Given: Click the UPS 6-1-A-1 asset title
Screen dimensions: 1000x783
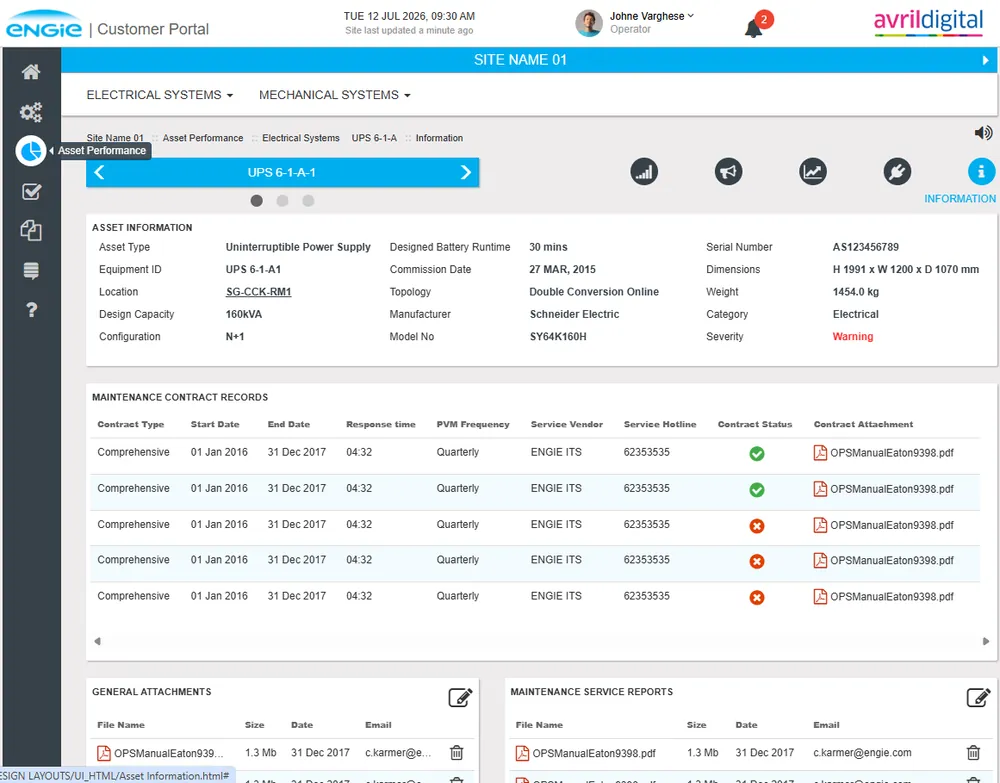Looking at the screenshot, I should coord(282,172).
